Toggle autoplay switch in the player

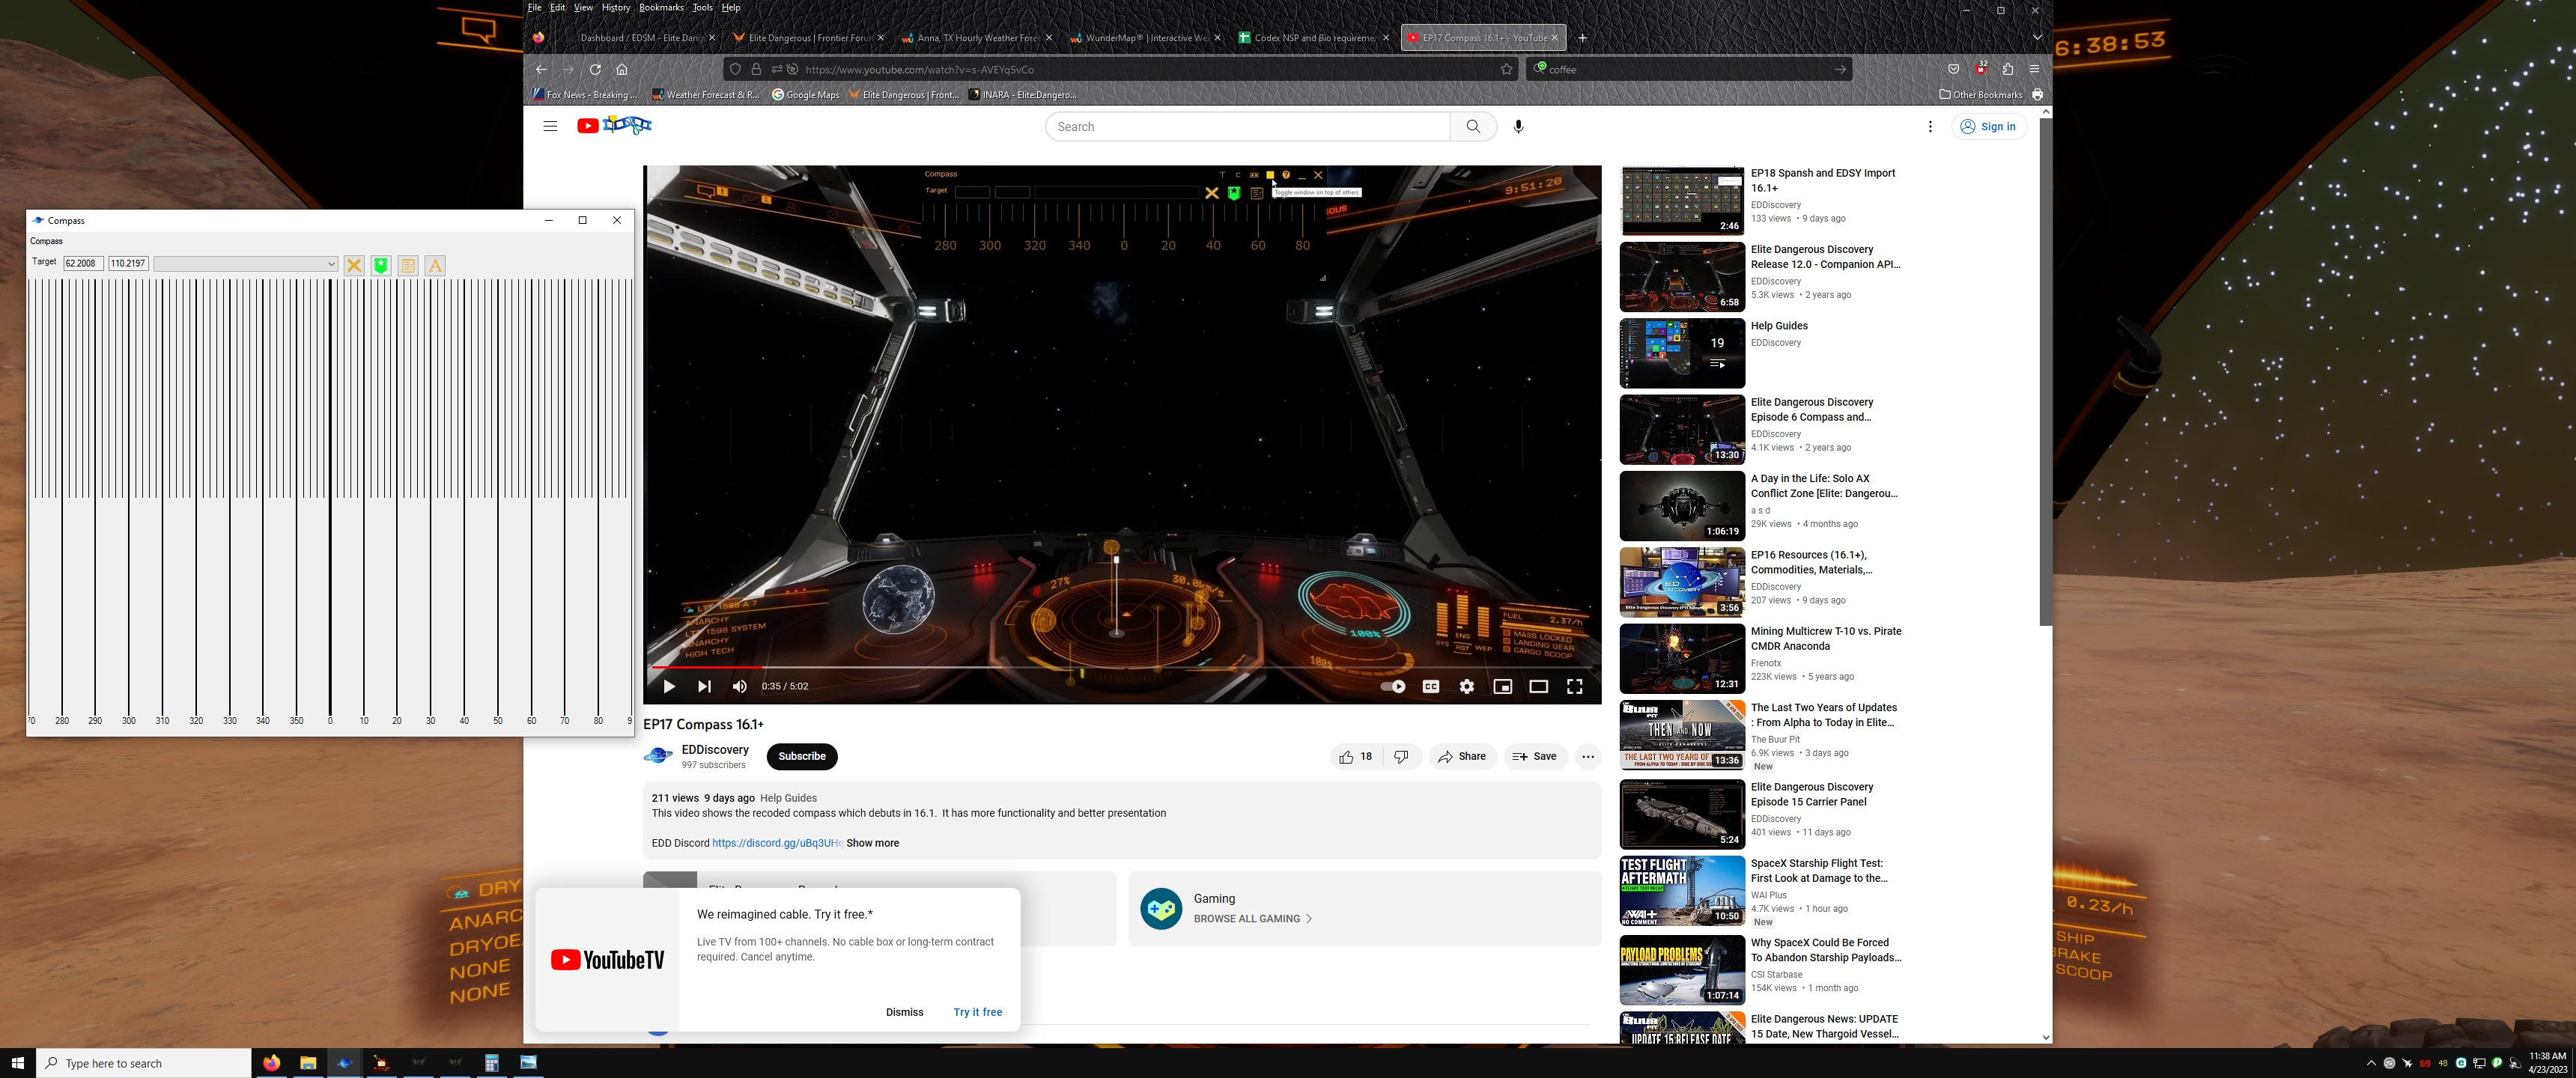tap(1393, 686)
